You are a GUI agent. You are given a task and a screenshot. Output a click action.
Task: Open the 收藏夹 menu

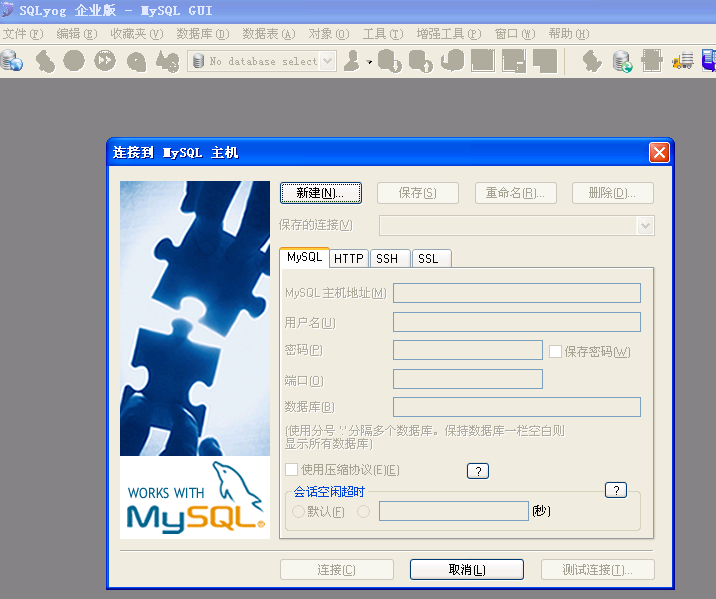pyautogui.click(x=137, y=34)
